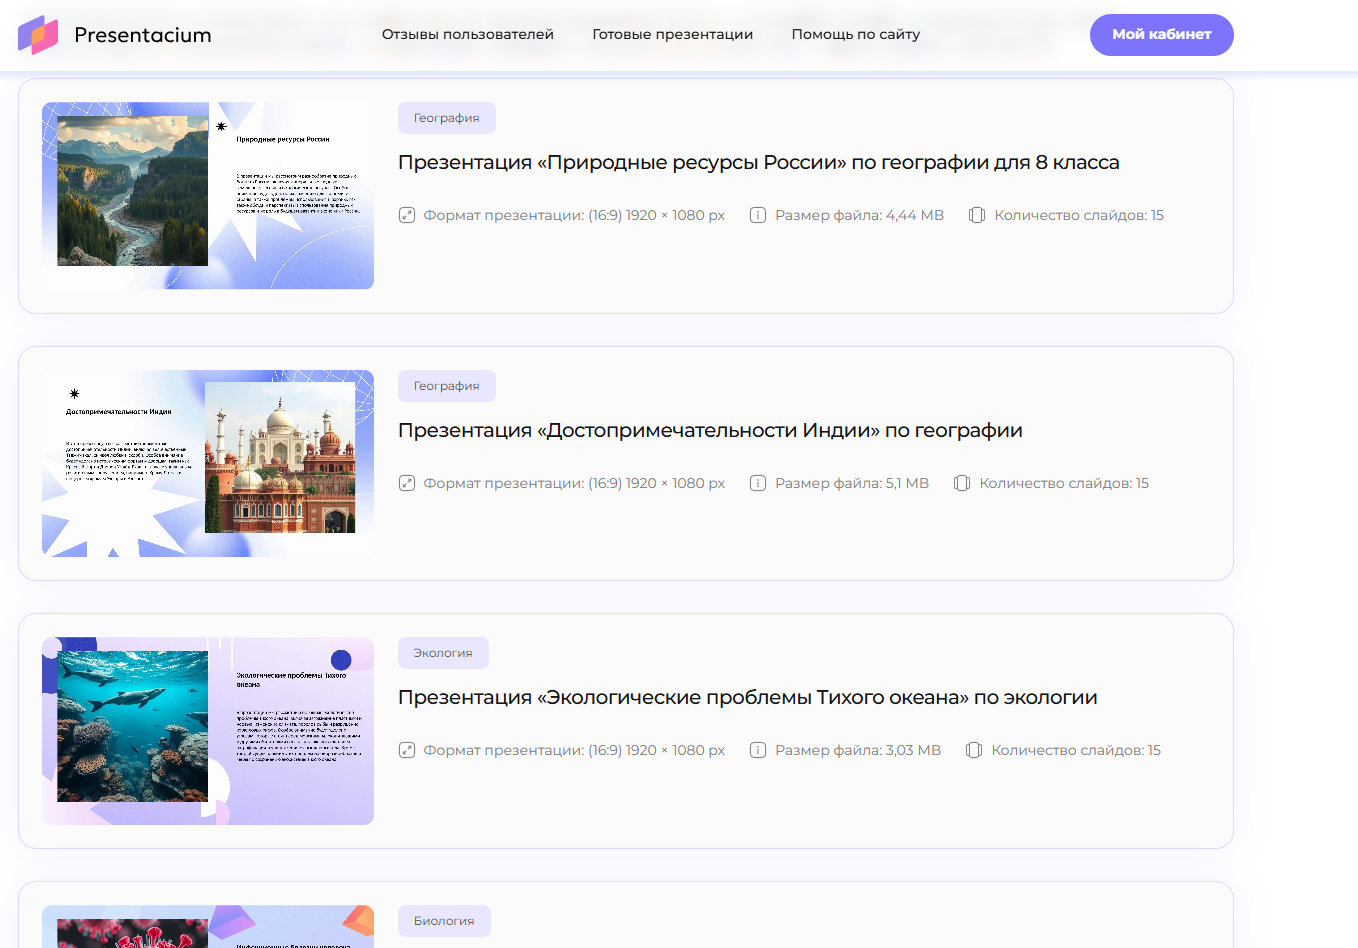The height and width of the screenshot is (948, 1358).
Task: Click slide count icon on Russia resources card
Action: tap(977, 215)
